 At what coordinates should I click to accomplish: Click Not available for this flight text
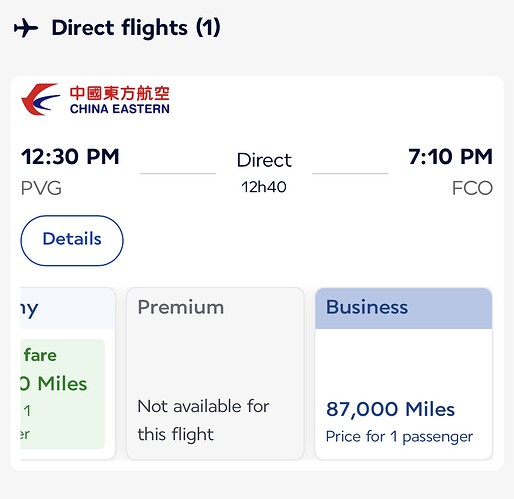pos(203,420)
